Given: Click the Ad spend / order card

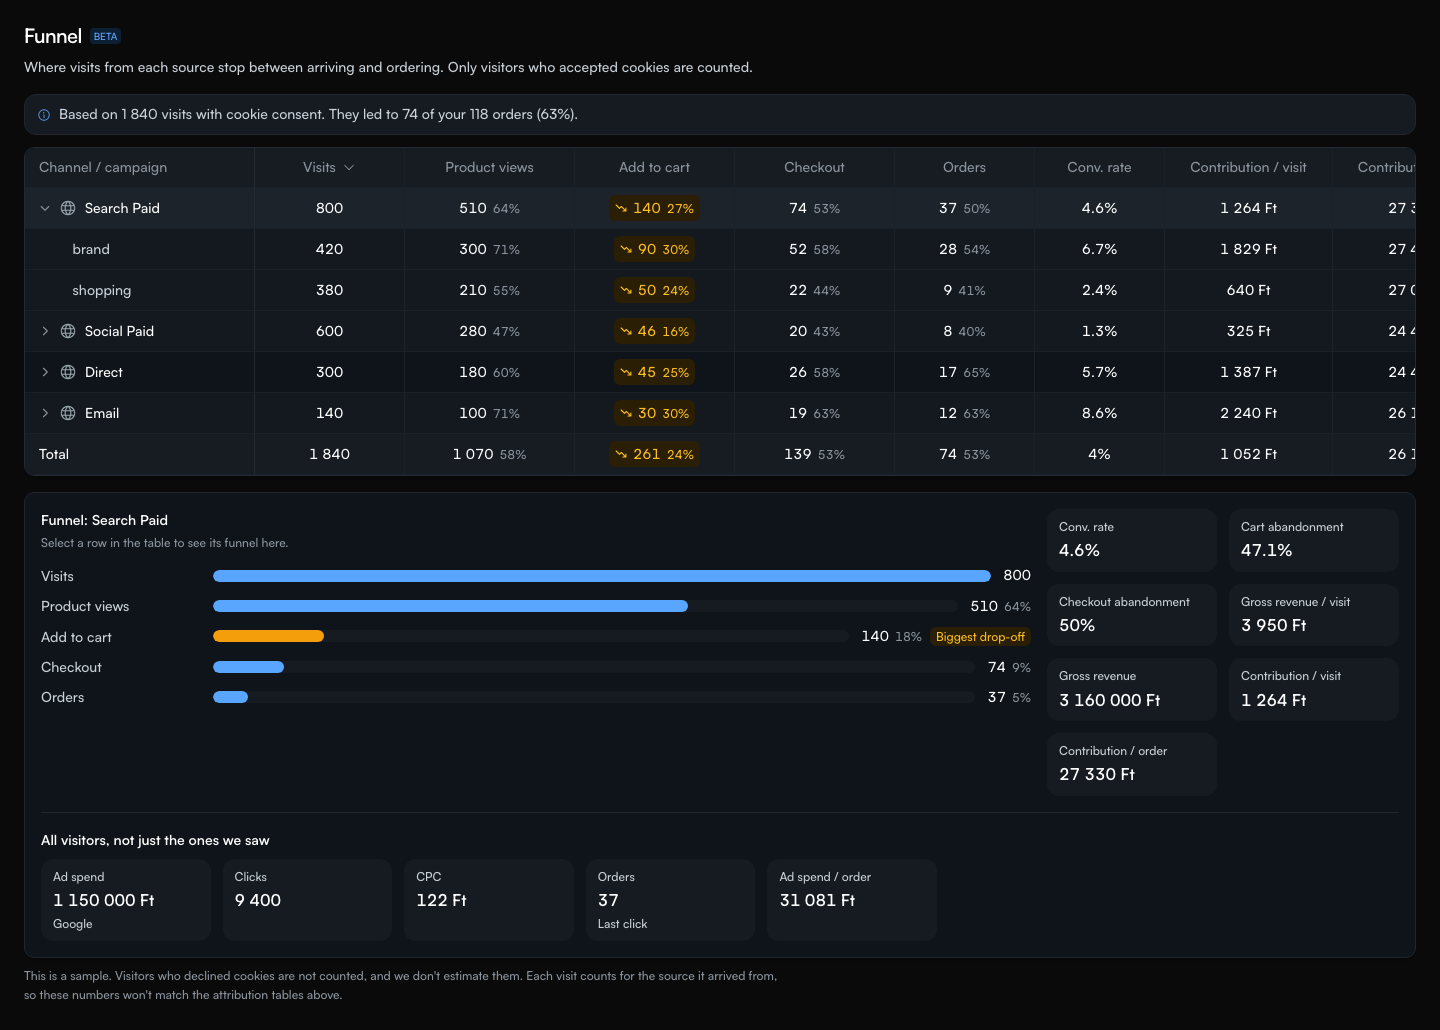Looking at the screenshot, I should pyautogui.click(x=852, y=900).
